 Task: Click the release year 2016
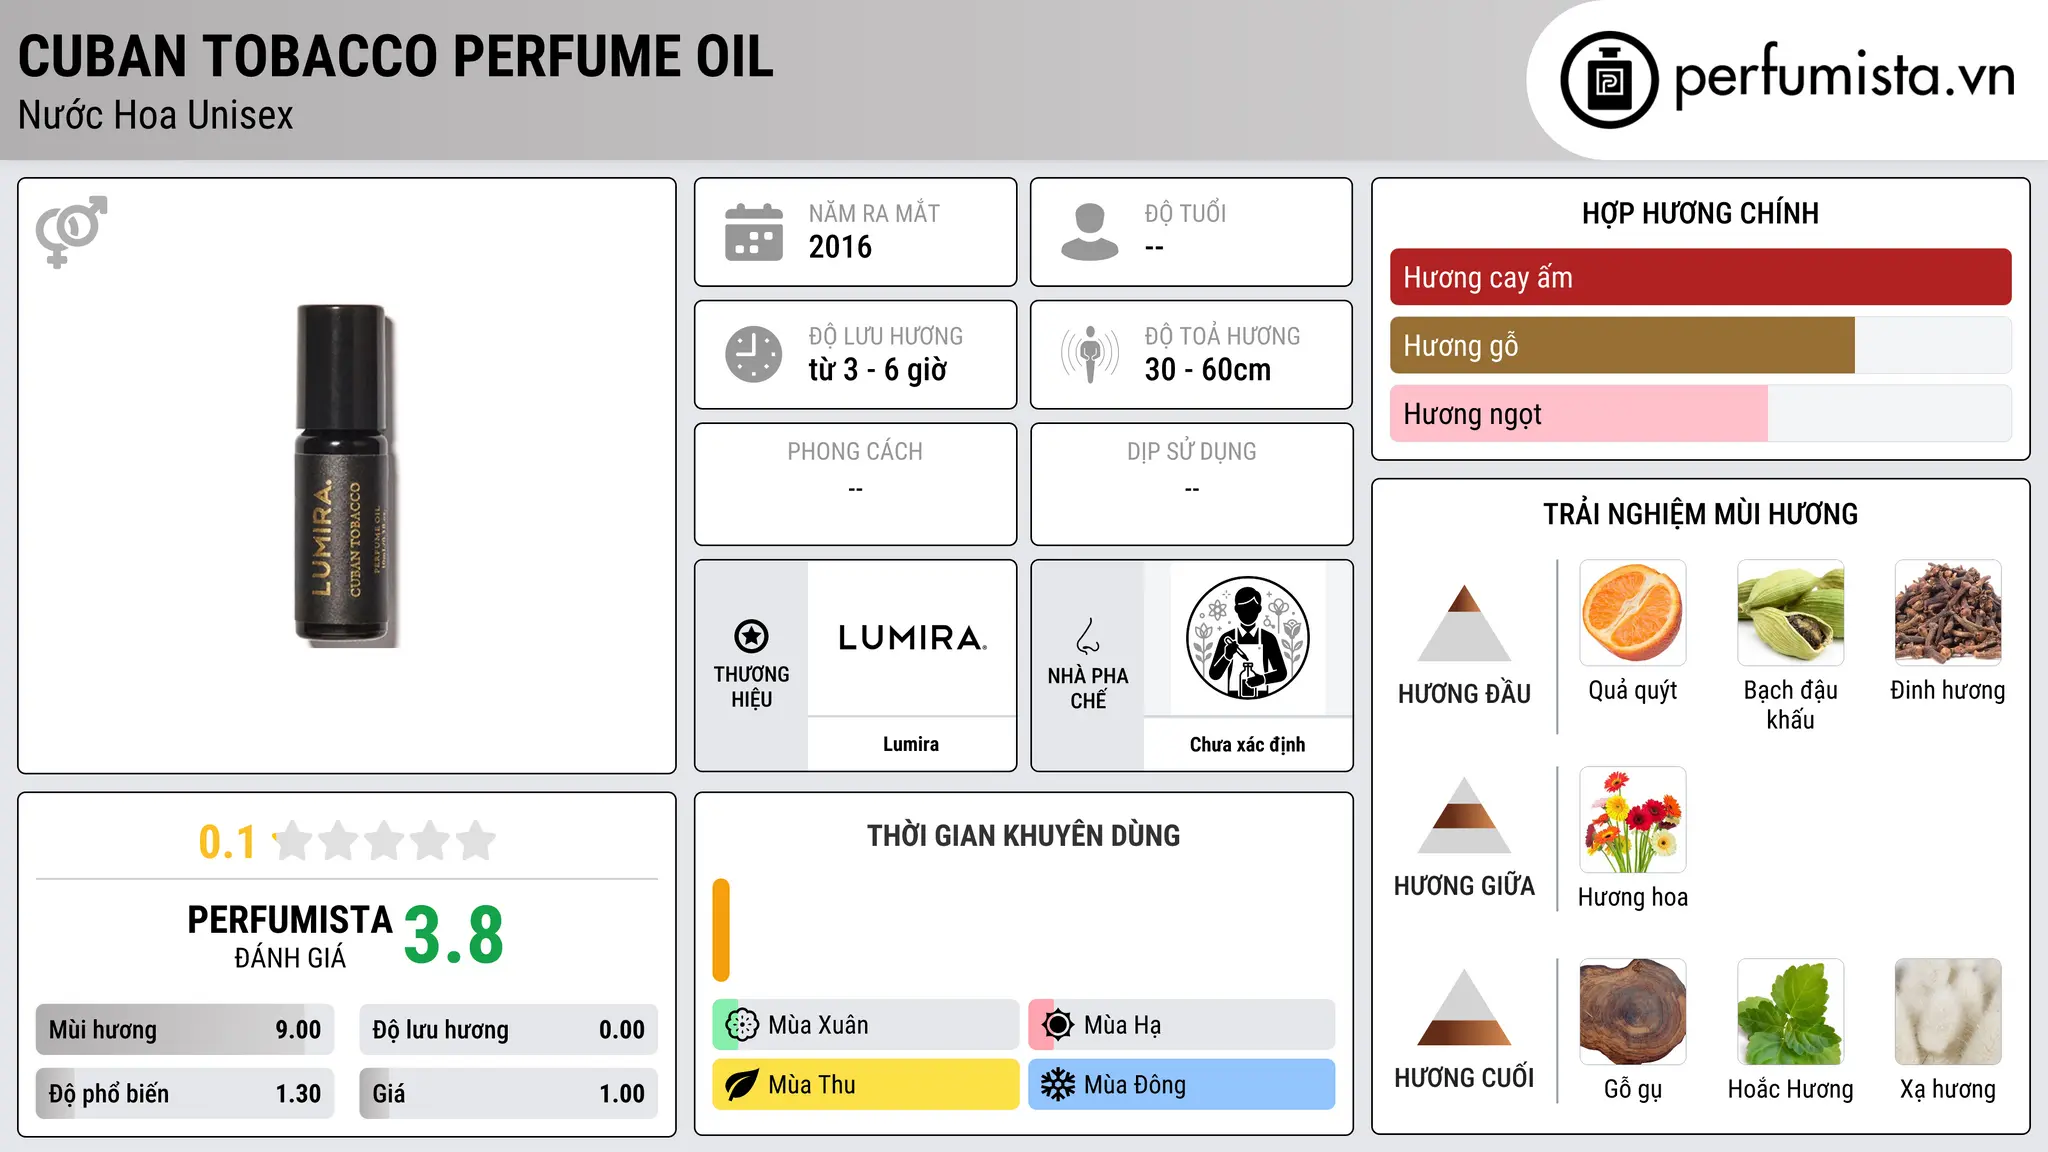pos(840,247)
